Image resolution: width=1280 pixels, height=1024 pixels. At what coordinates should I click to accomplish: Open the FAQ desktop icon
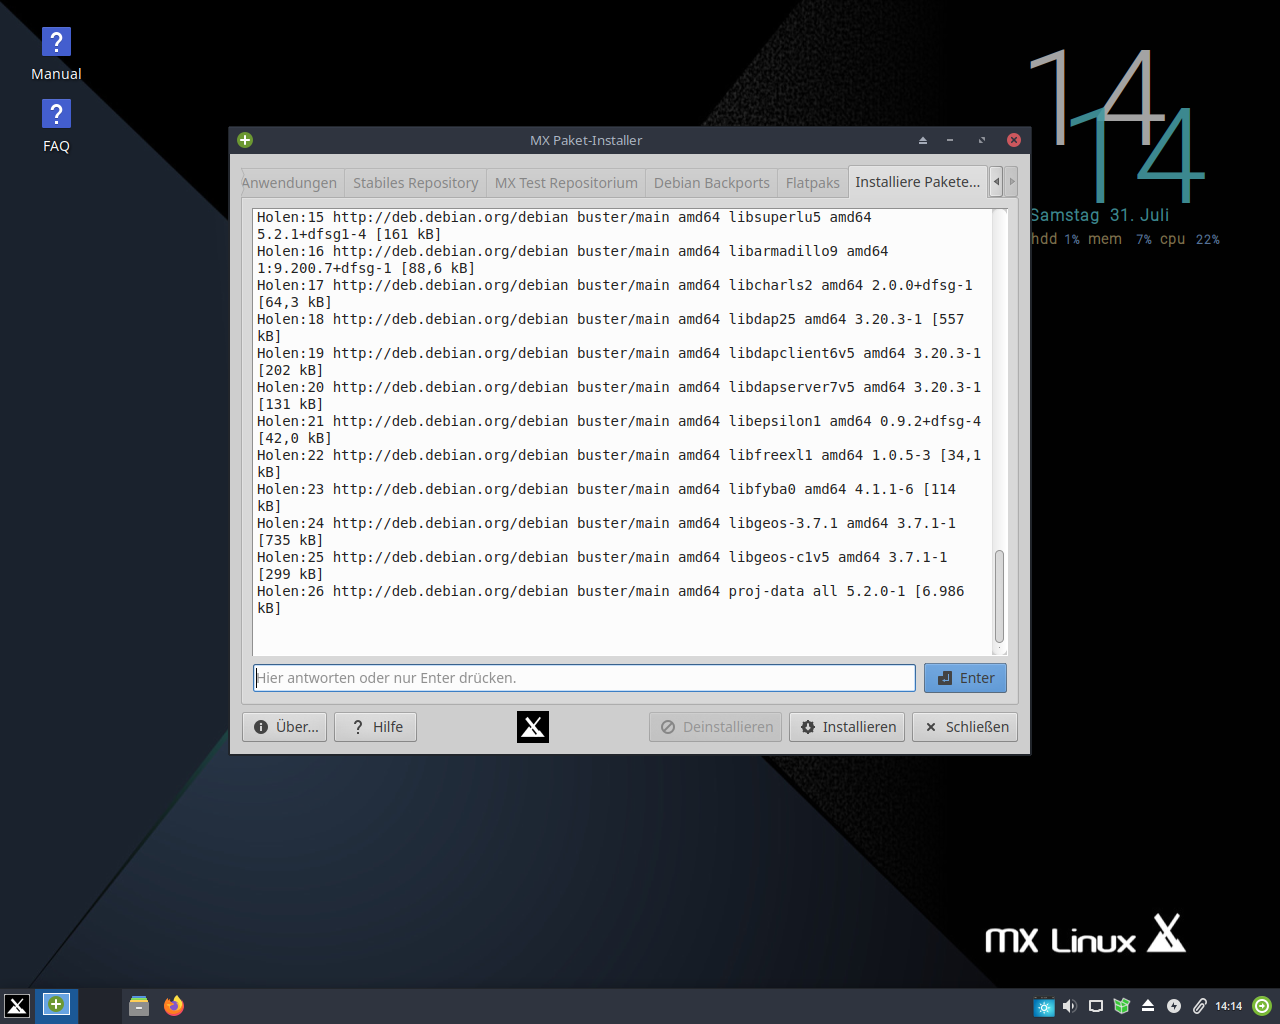[56, 127]
